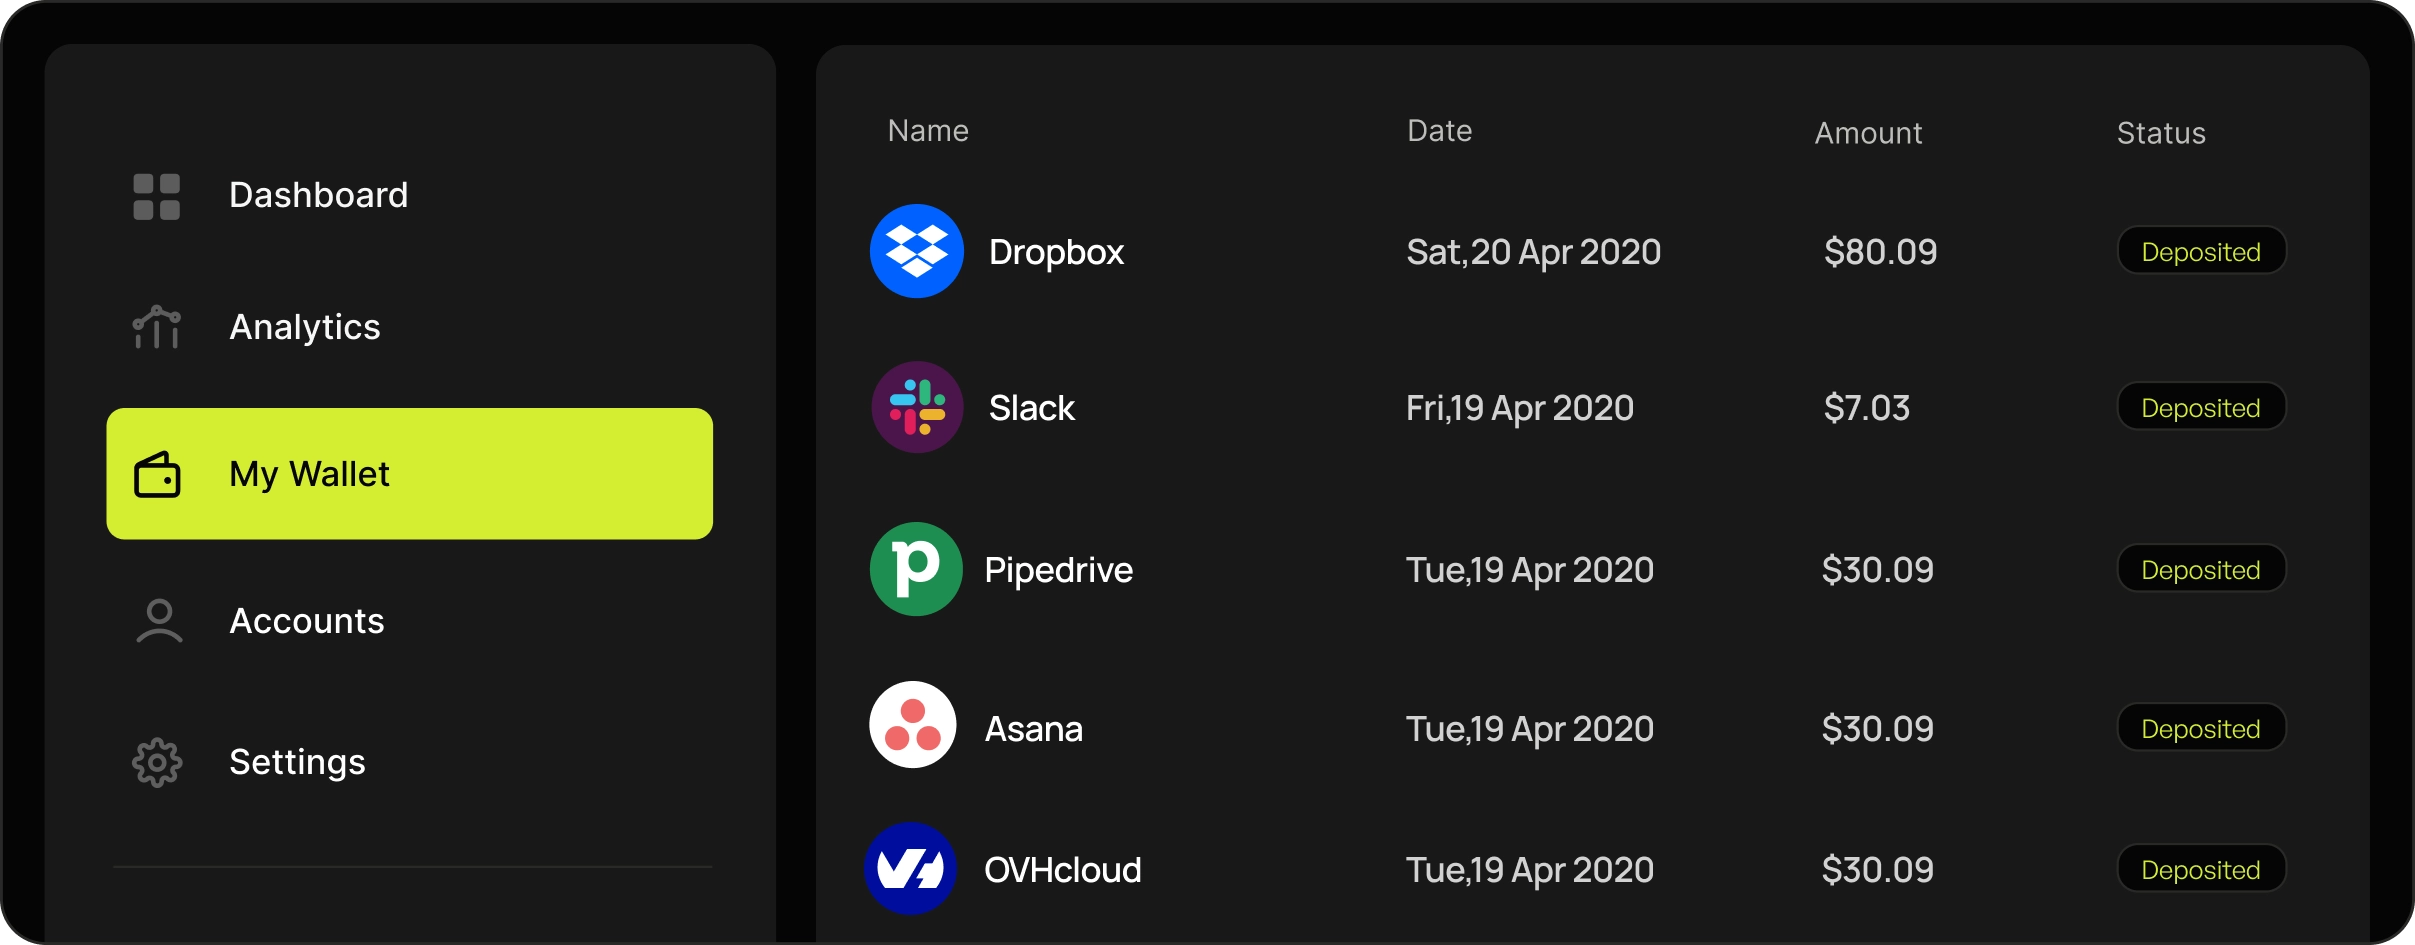Click the Slack logo icon
The height and width of the screenshot is (945, 2415).
pos(916,407)
